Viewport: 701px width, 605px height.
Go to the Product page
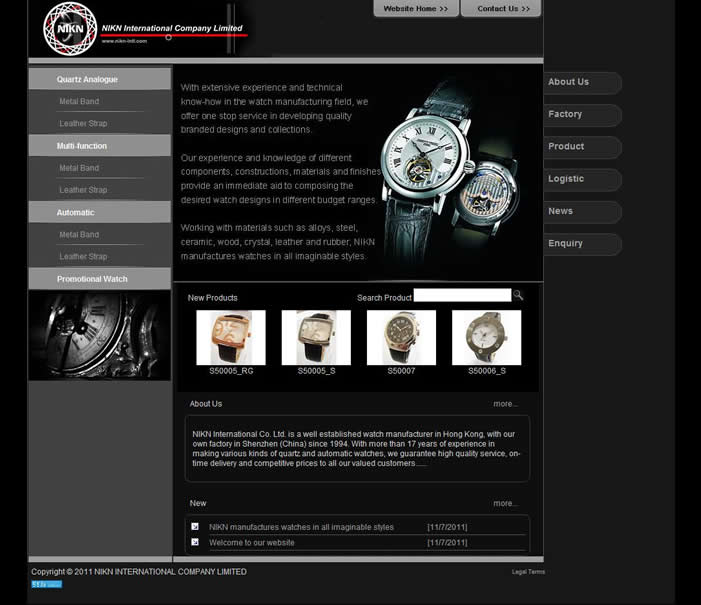pyautogui.click(x=582, y=147)
